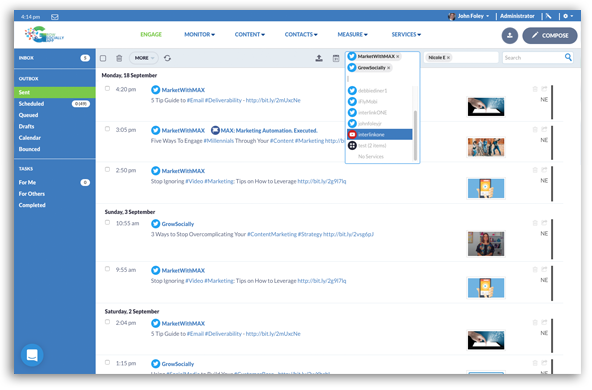Image resolution: width=592 pixels, height=390 pixels.
Task: Select debbiediner1 in account dropdown
Action: click(x=379, y=91)
